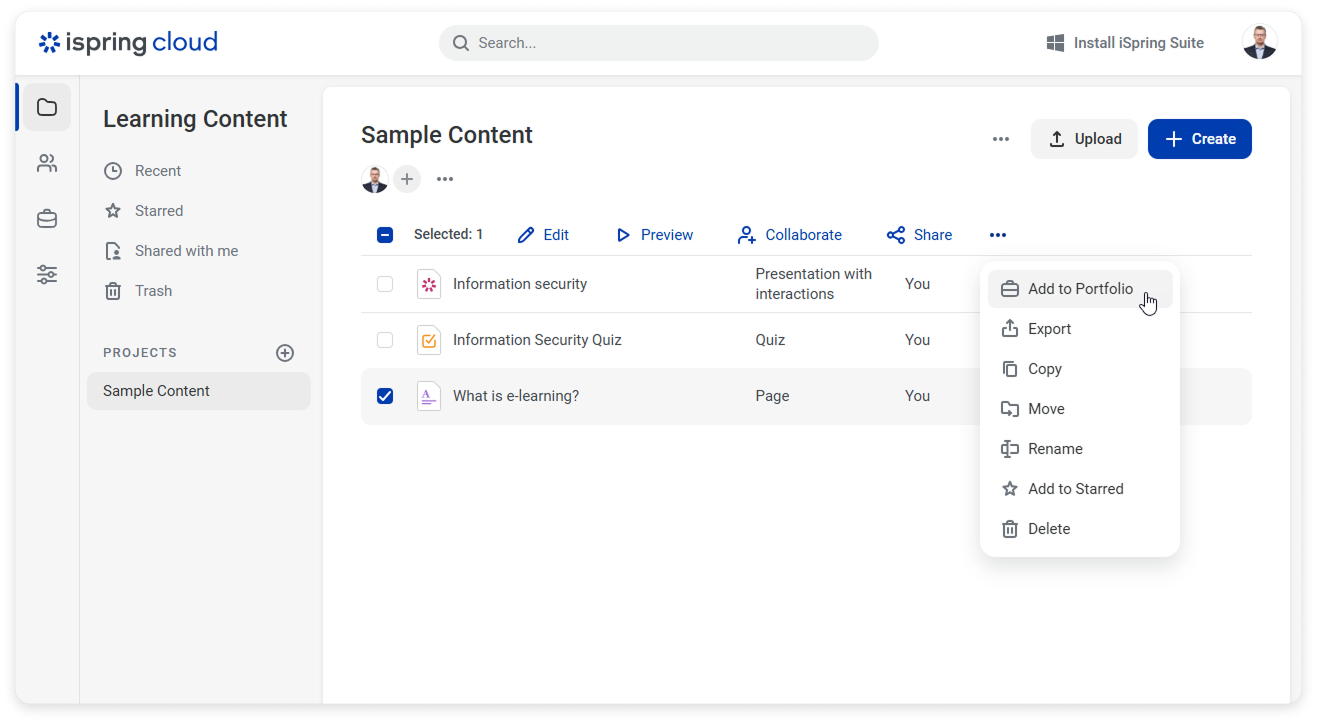
Task: Open the portfolio briefcase icon in sidebar
Action: click(47, 219)
